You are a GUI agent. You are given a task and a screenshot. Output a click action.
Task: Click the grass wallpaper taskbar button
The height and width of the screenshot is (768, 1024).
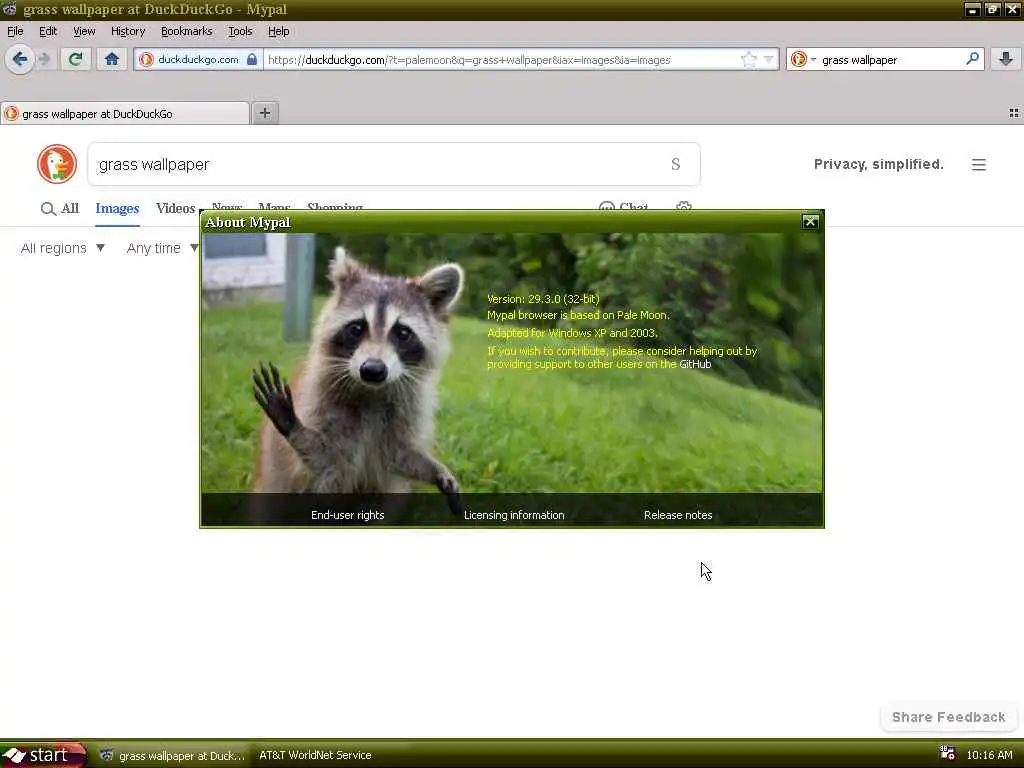coord(172,756)
